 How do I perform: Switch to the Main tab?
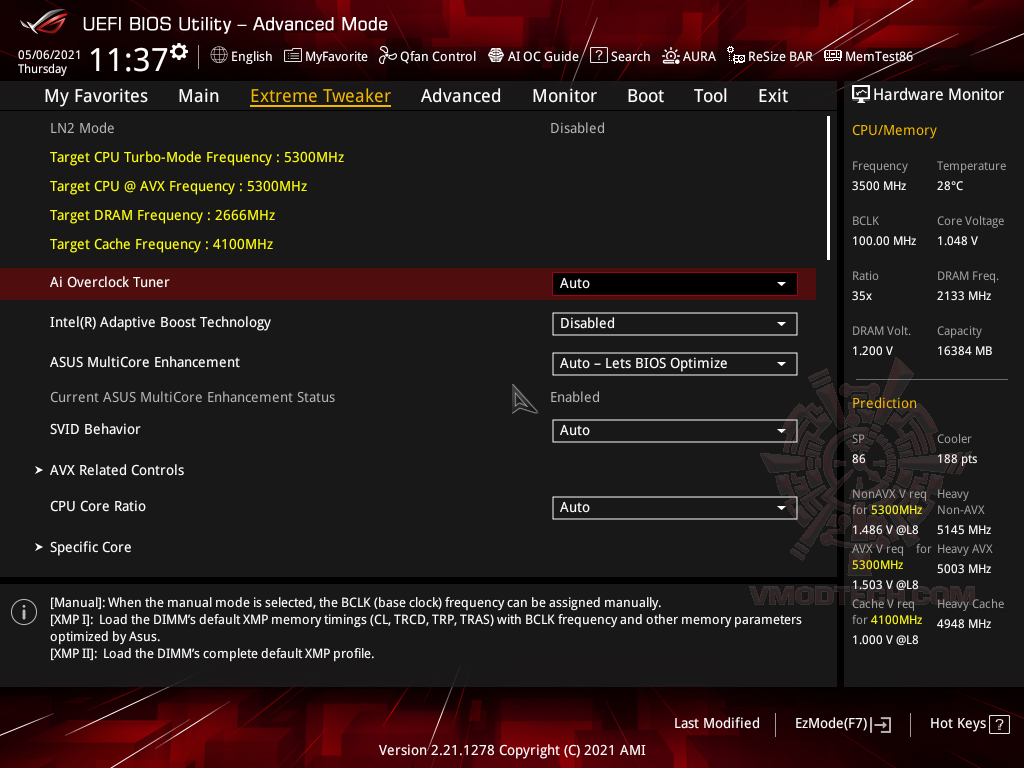click(199, 95)
